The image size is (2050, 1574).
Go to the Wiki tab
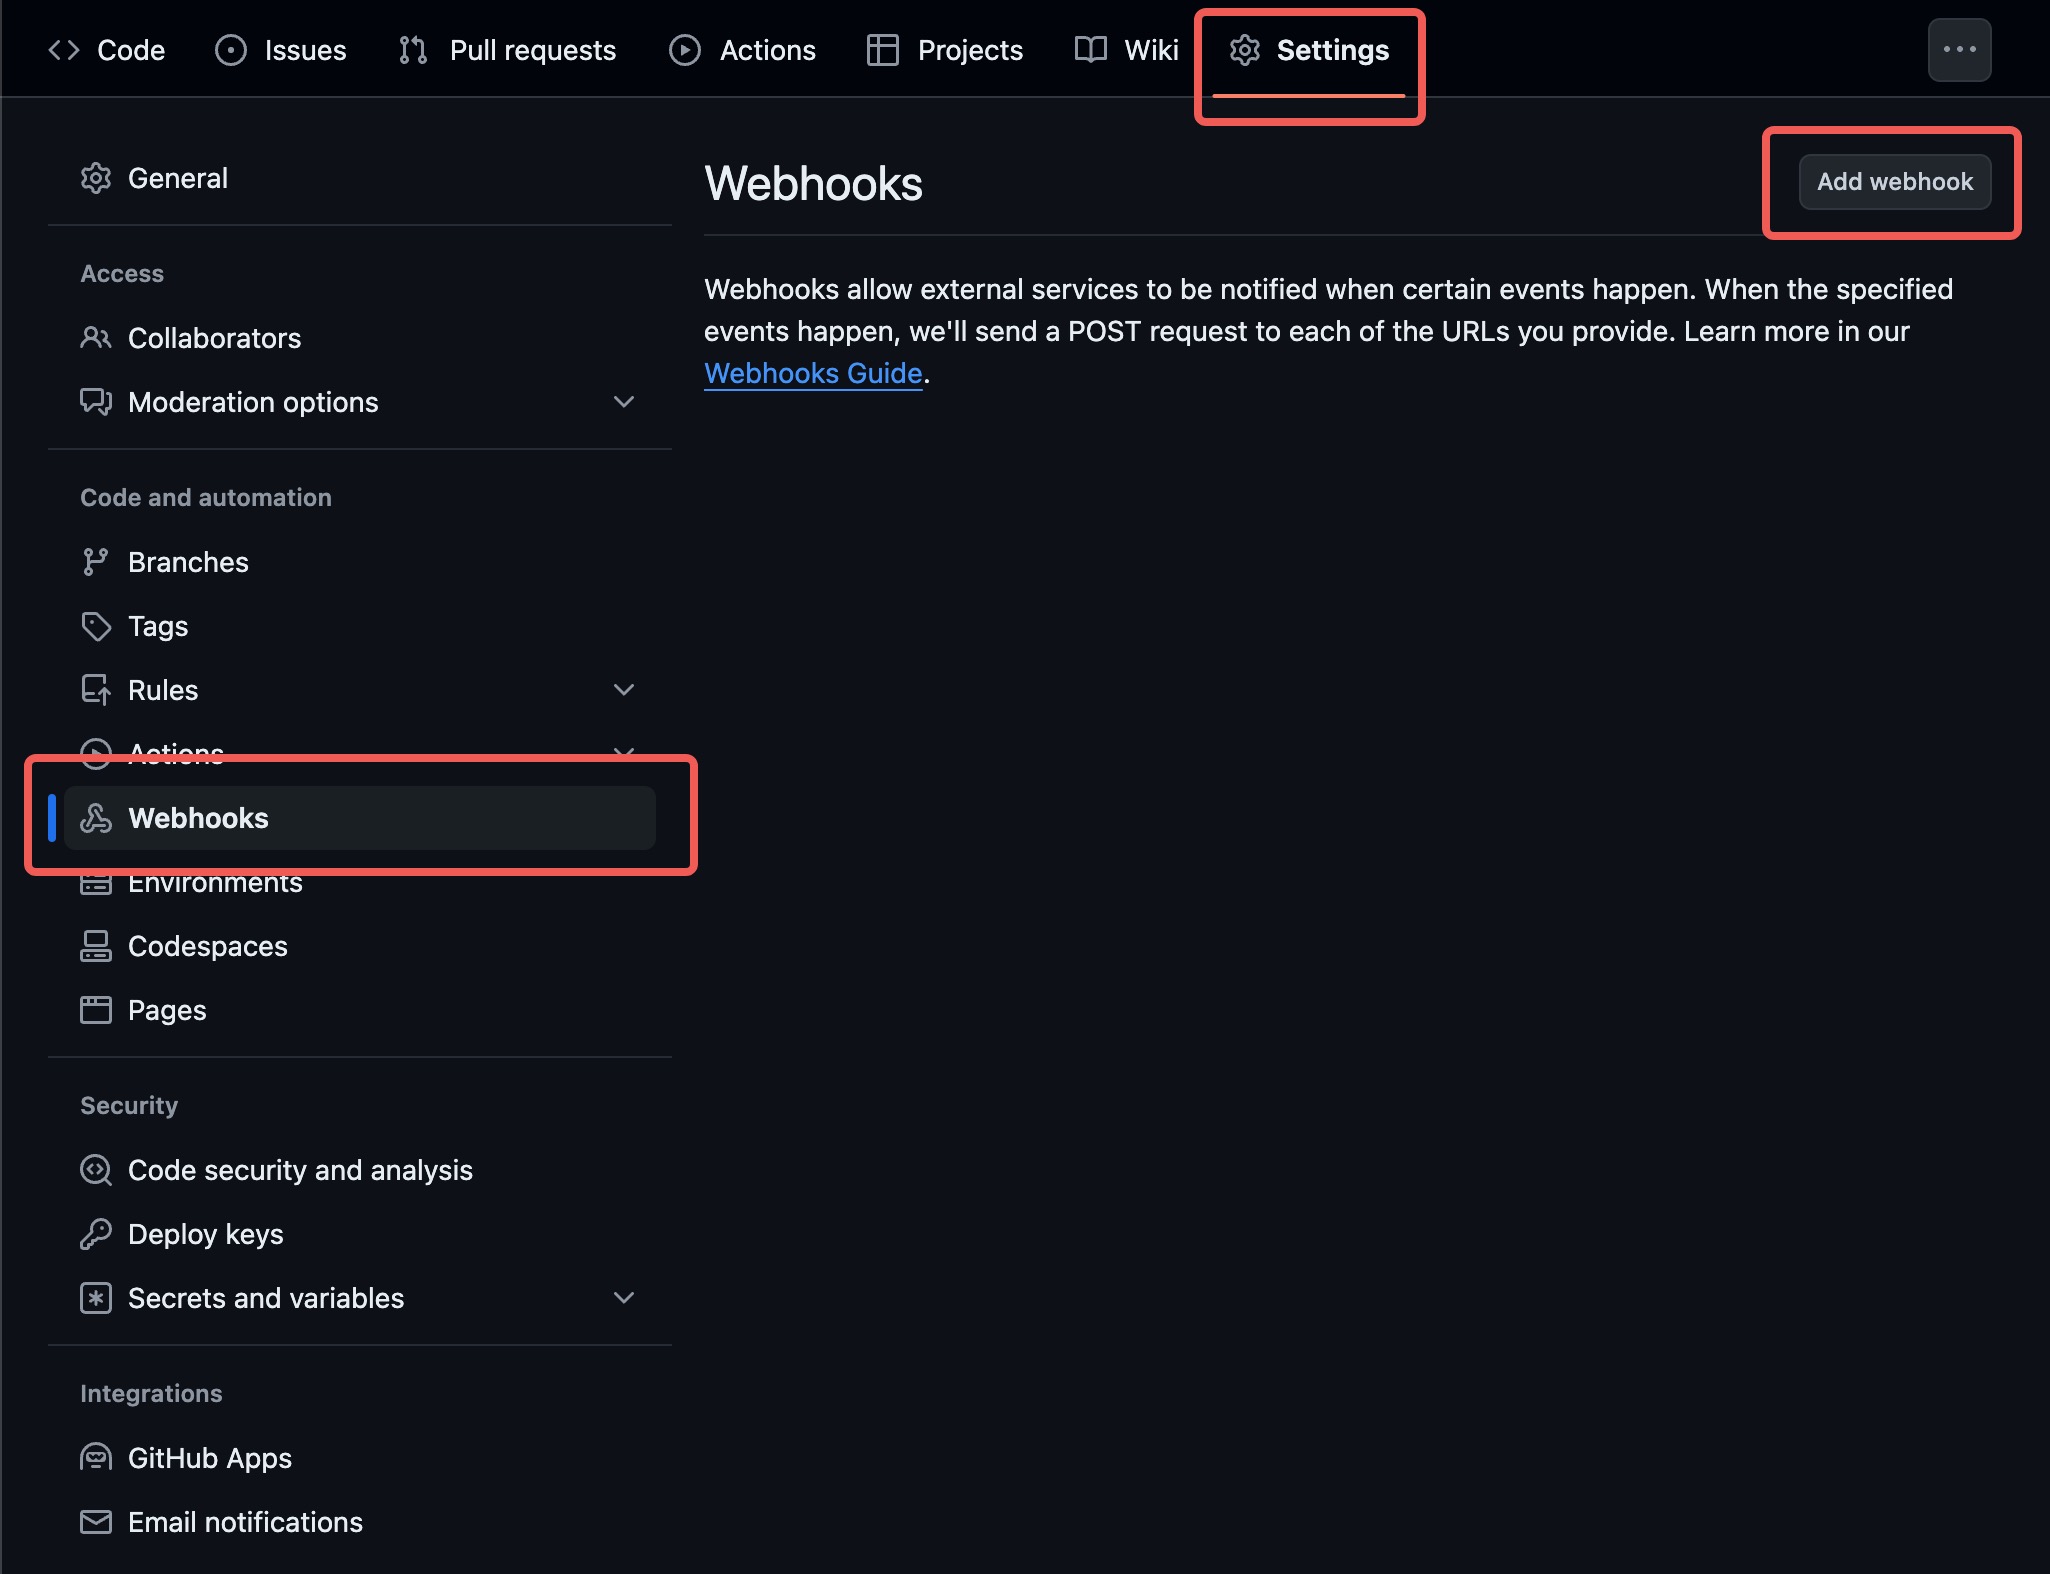click(x=1126, y=50)
